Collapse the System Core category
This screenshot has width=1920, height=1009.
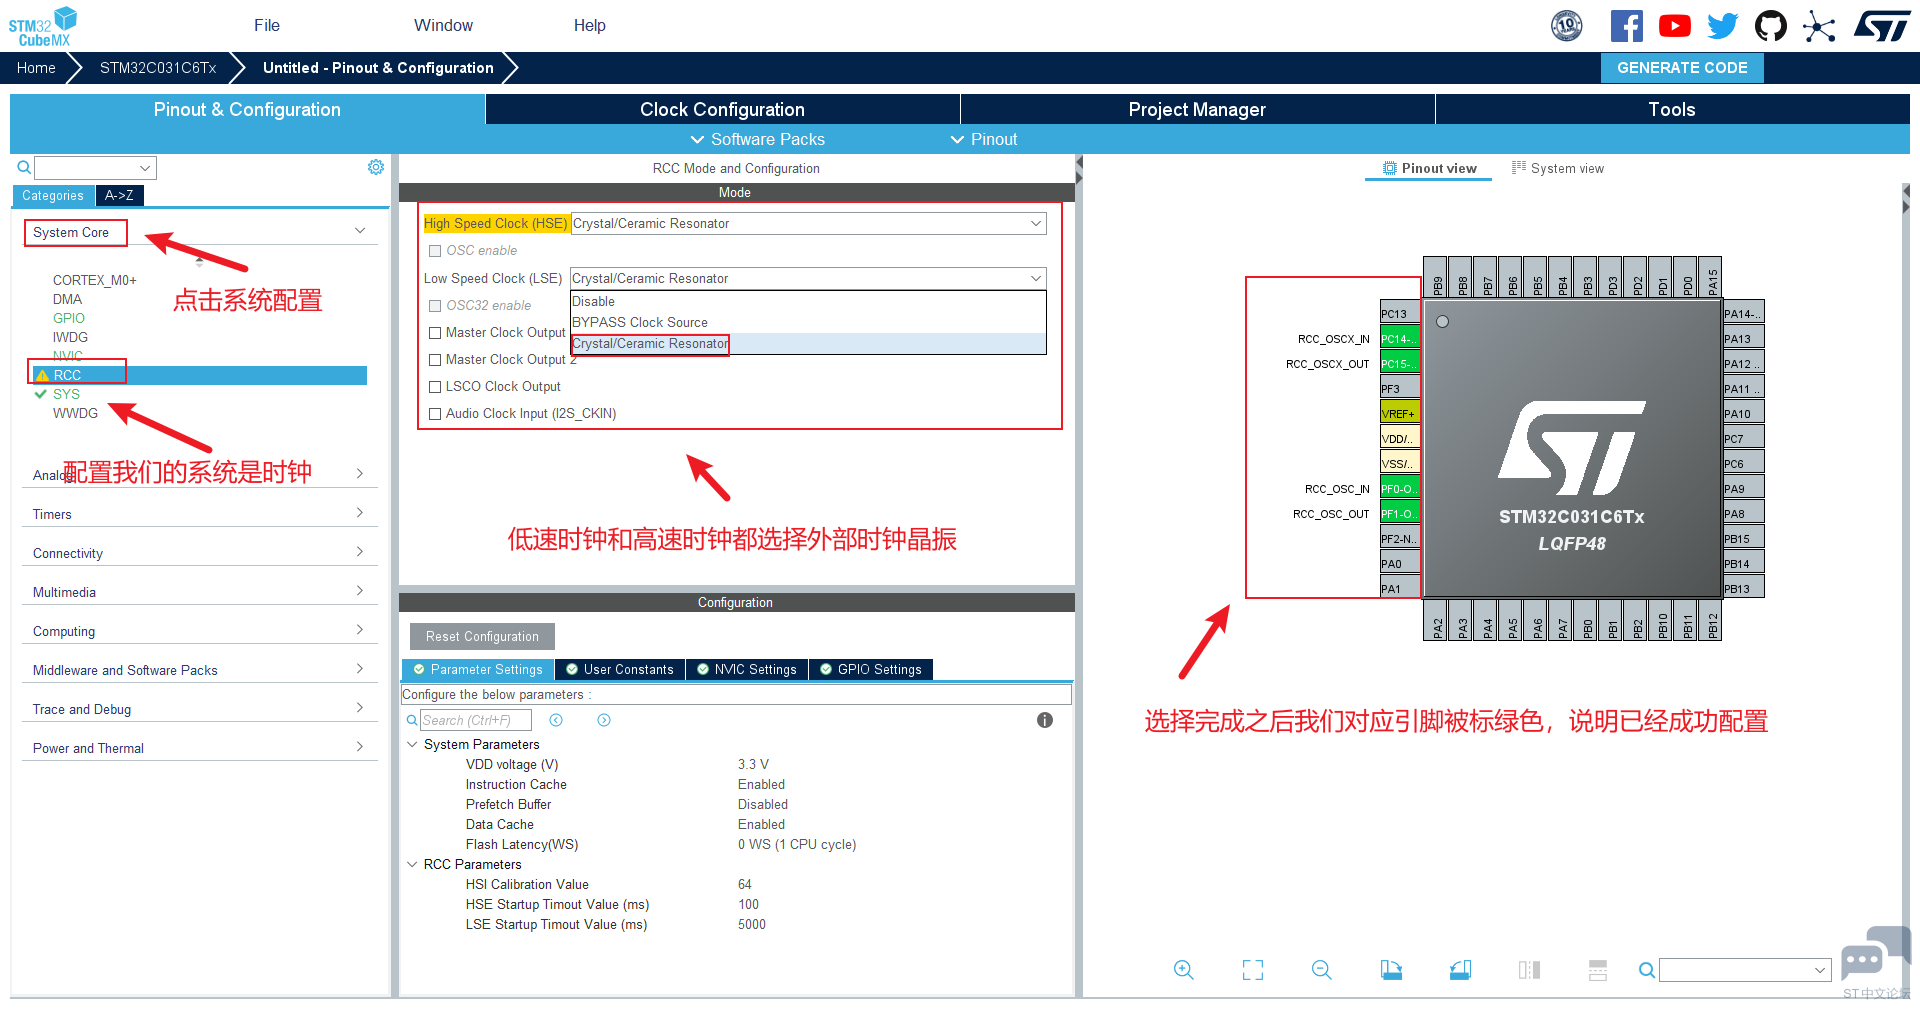[360, 231]
